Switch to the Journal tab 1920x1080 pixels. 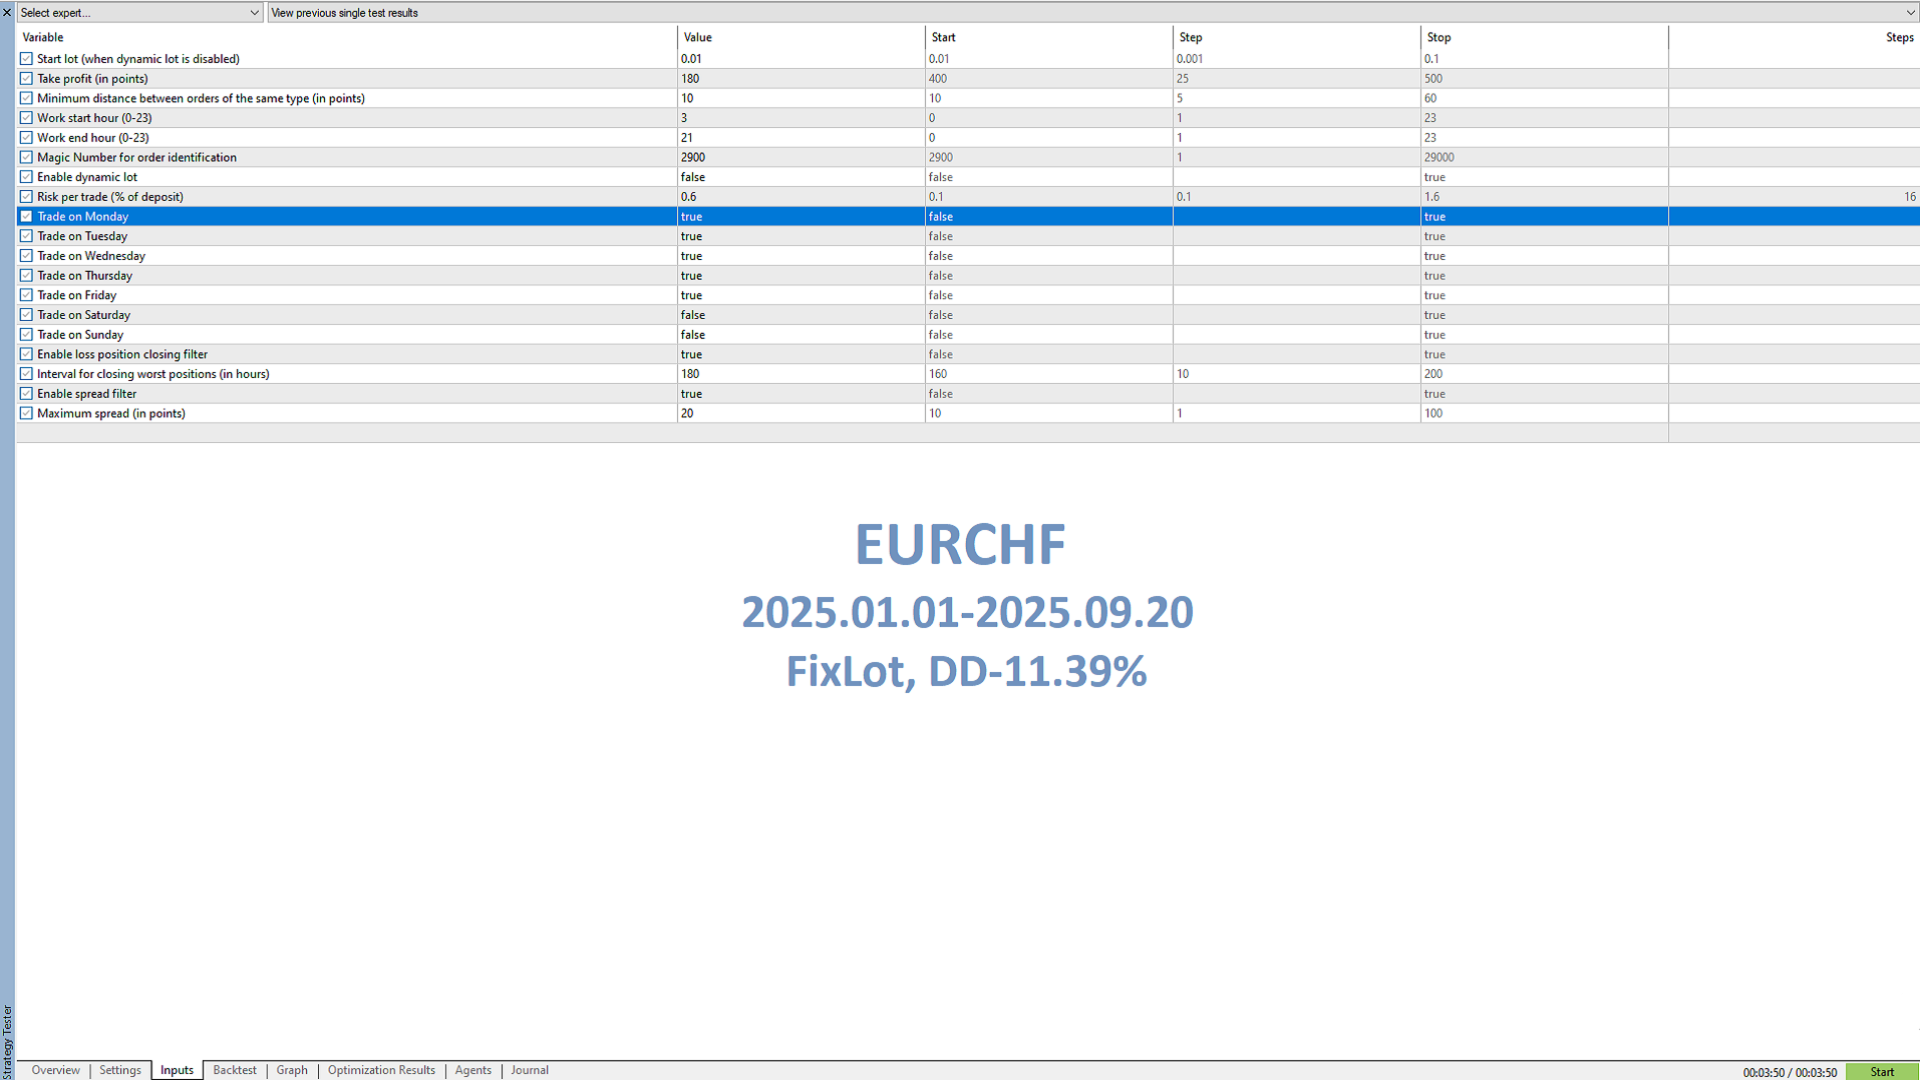tap(529, 1070)
